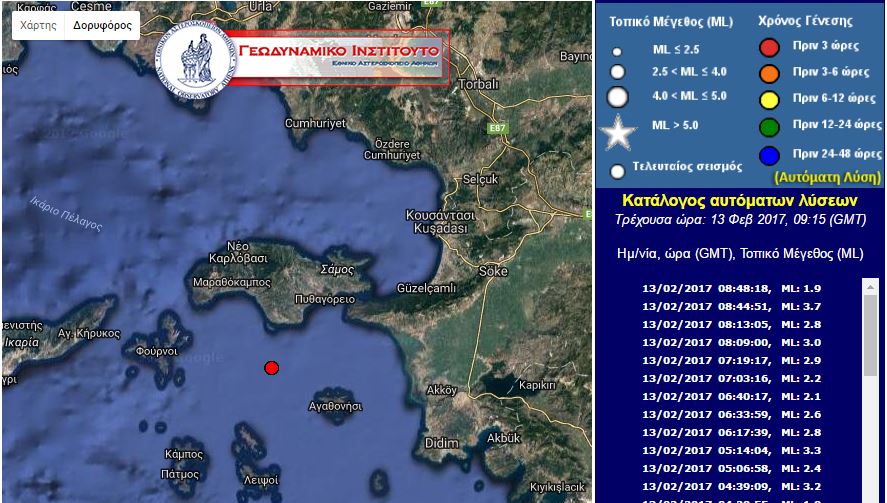Click the large circle icon for 4.0 < ML ≤ 5.0
Viewport: 887px width, 503px height.
tap(618, 97)
